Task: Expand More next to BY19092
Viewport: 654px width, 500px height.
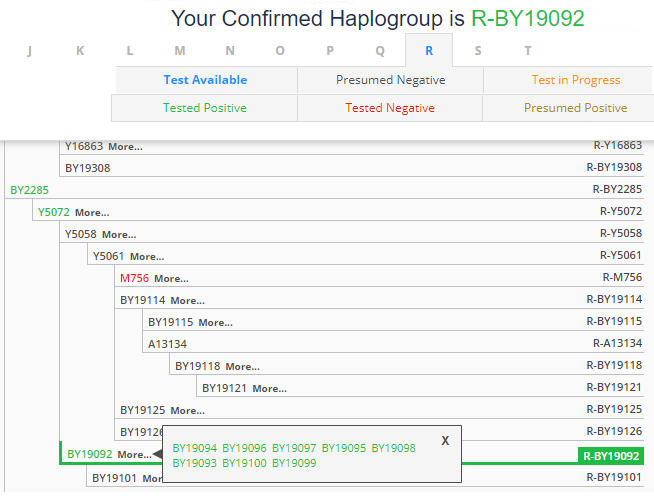Action: (134, 454)
